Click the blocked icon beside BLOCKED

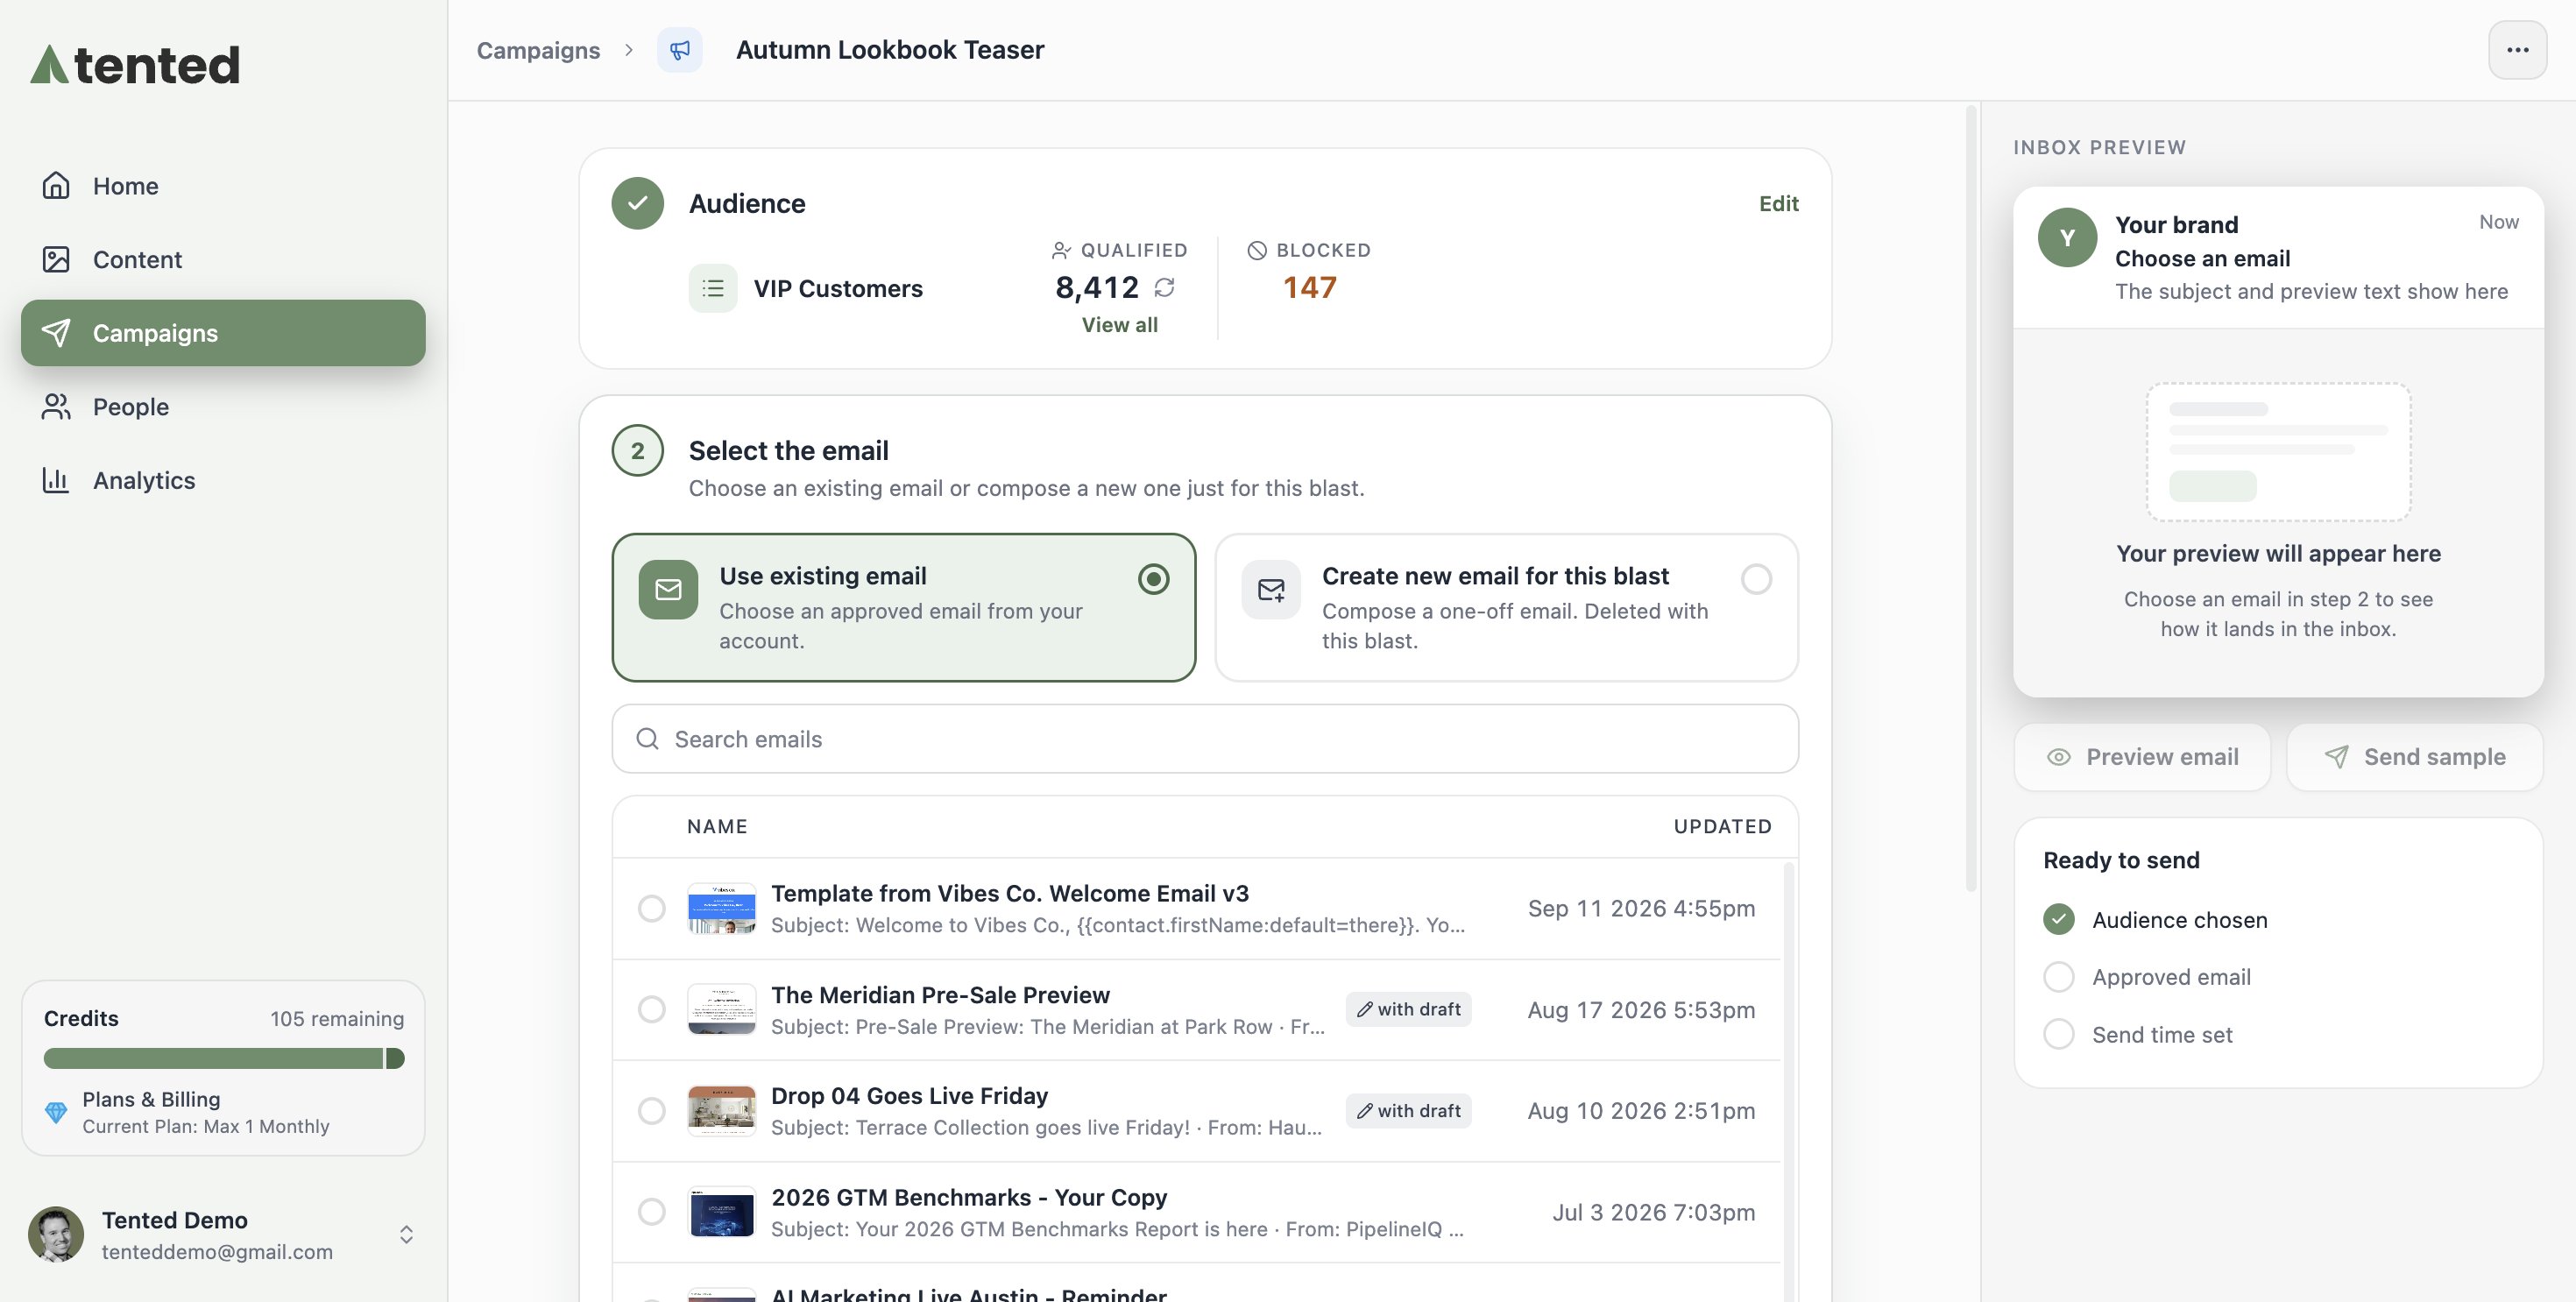tap(1257, 250)
